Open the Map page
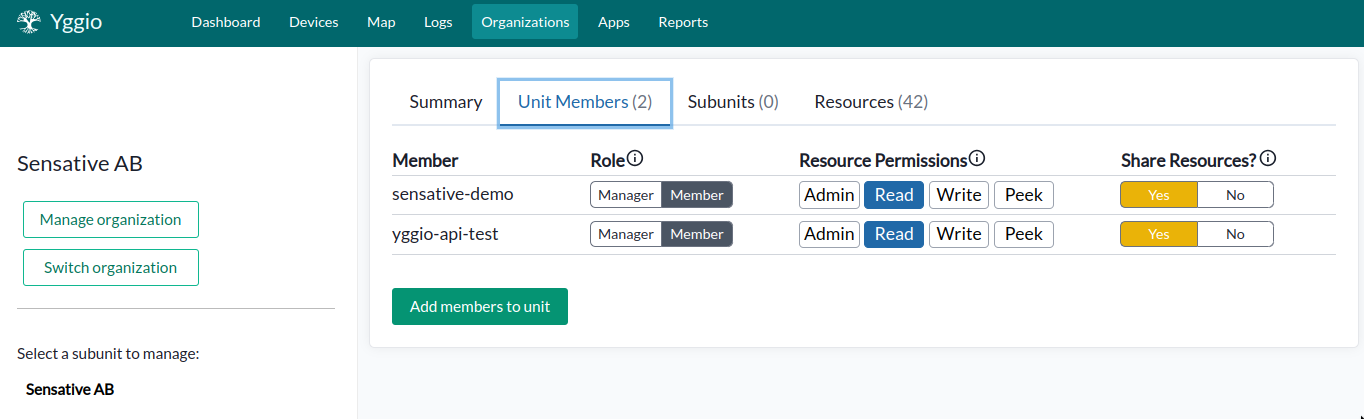 coord(381,22)
